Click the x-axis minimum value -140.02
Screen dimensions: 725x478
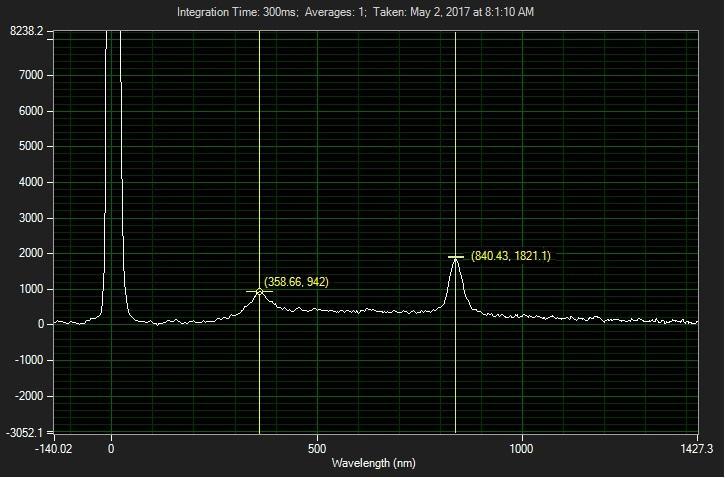pos(53,448)
